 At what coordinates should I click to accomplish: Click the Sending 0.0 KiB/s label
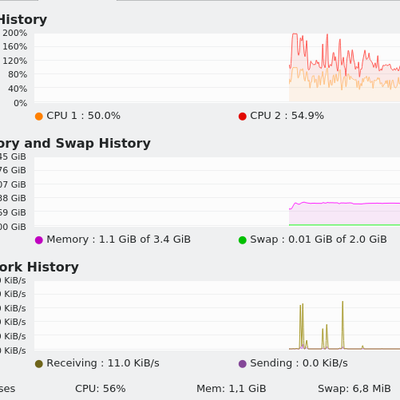tap(299, 363)
